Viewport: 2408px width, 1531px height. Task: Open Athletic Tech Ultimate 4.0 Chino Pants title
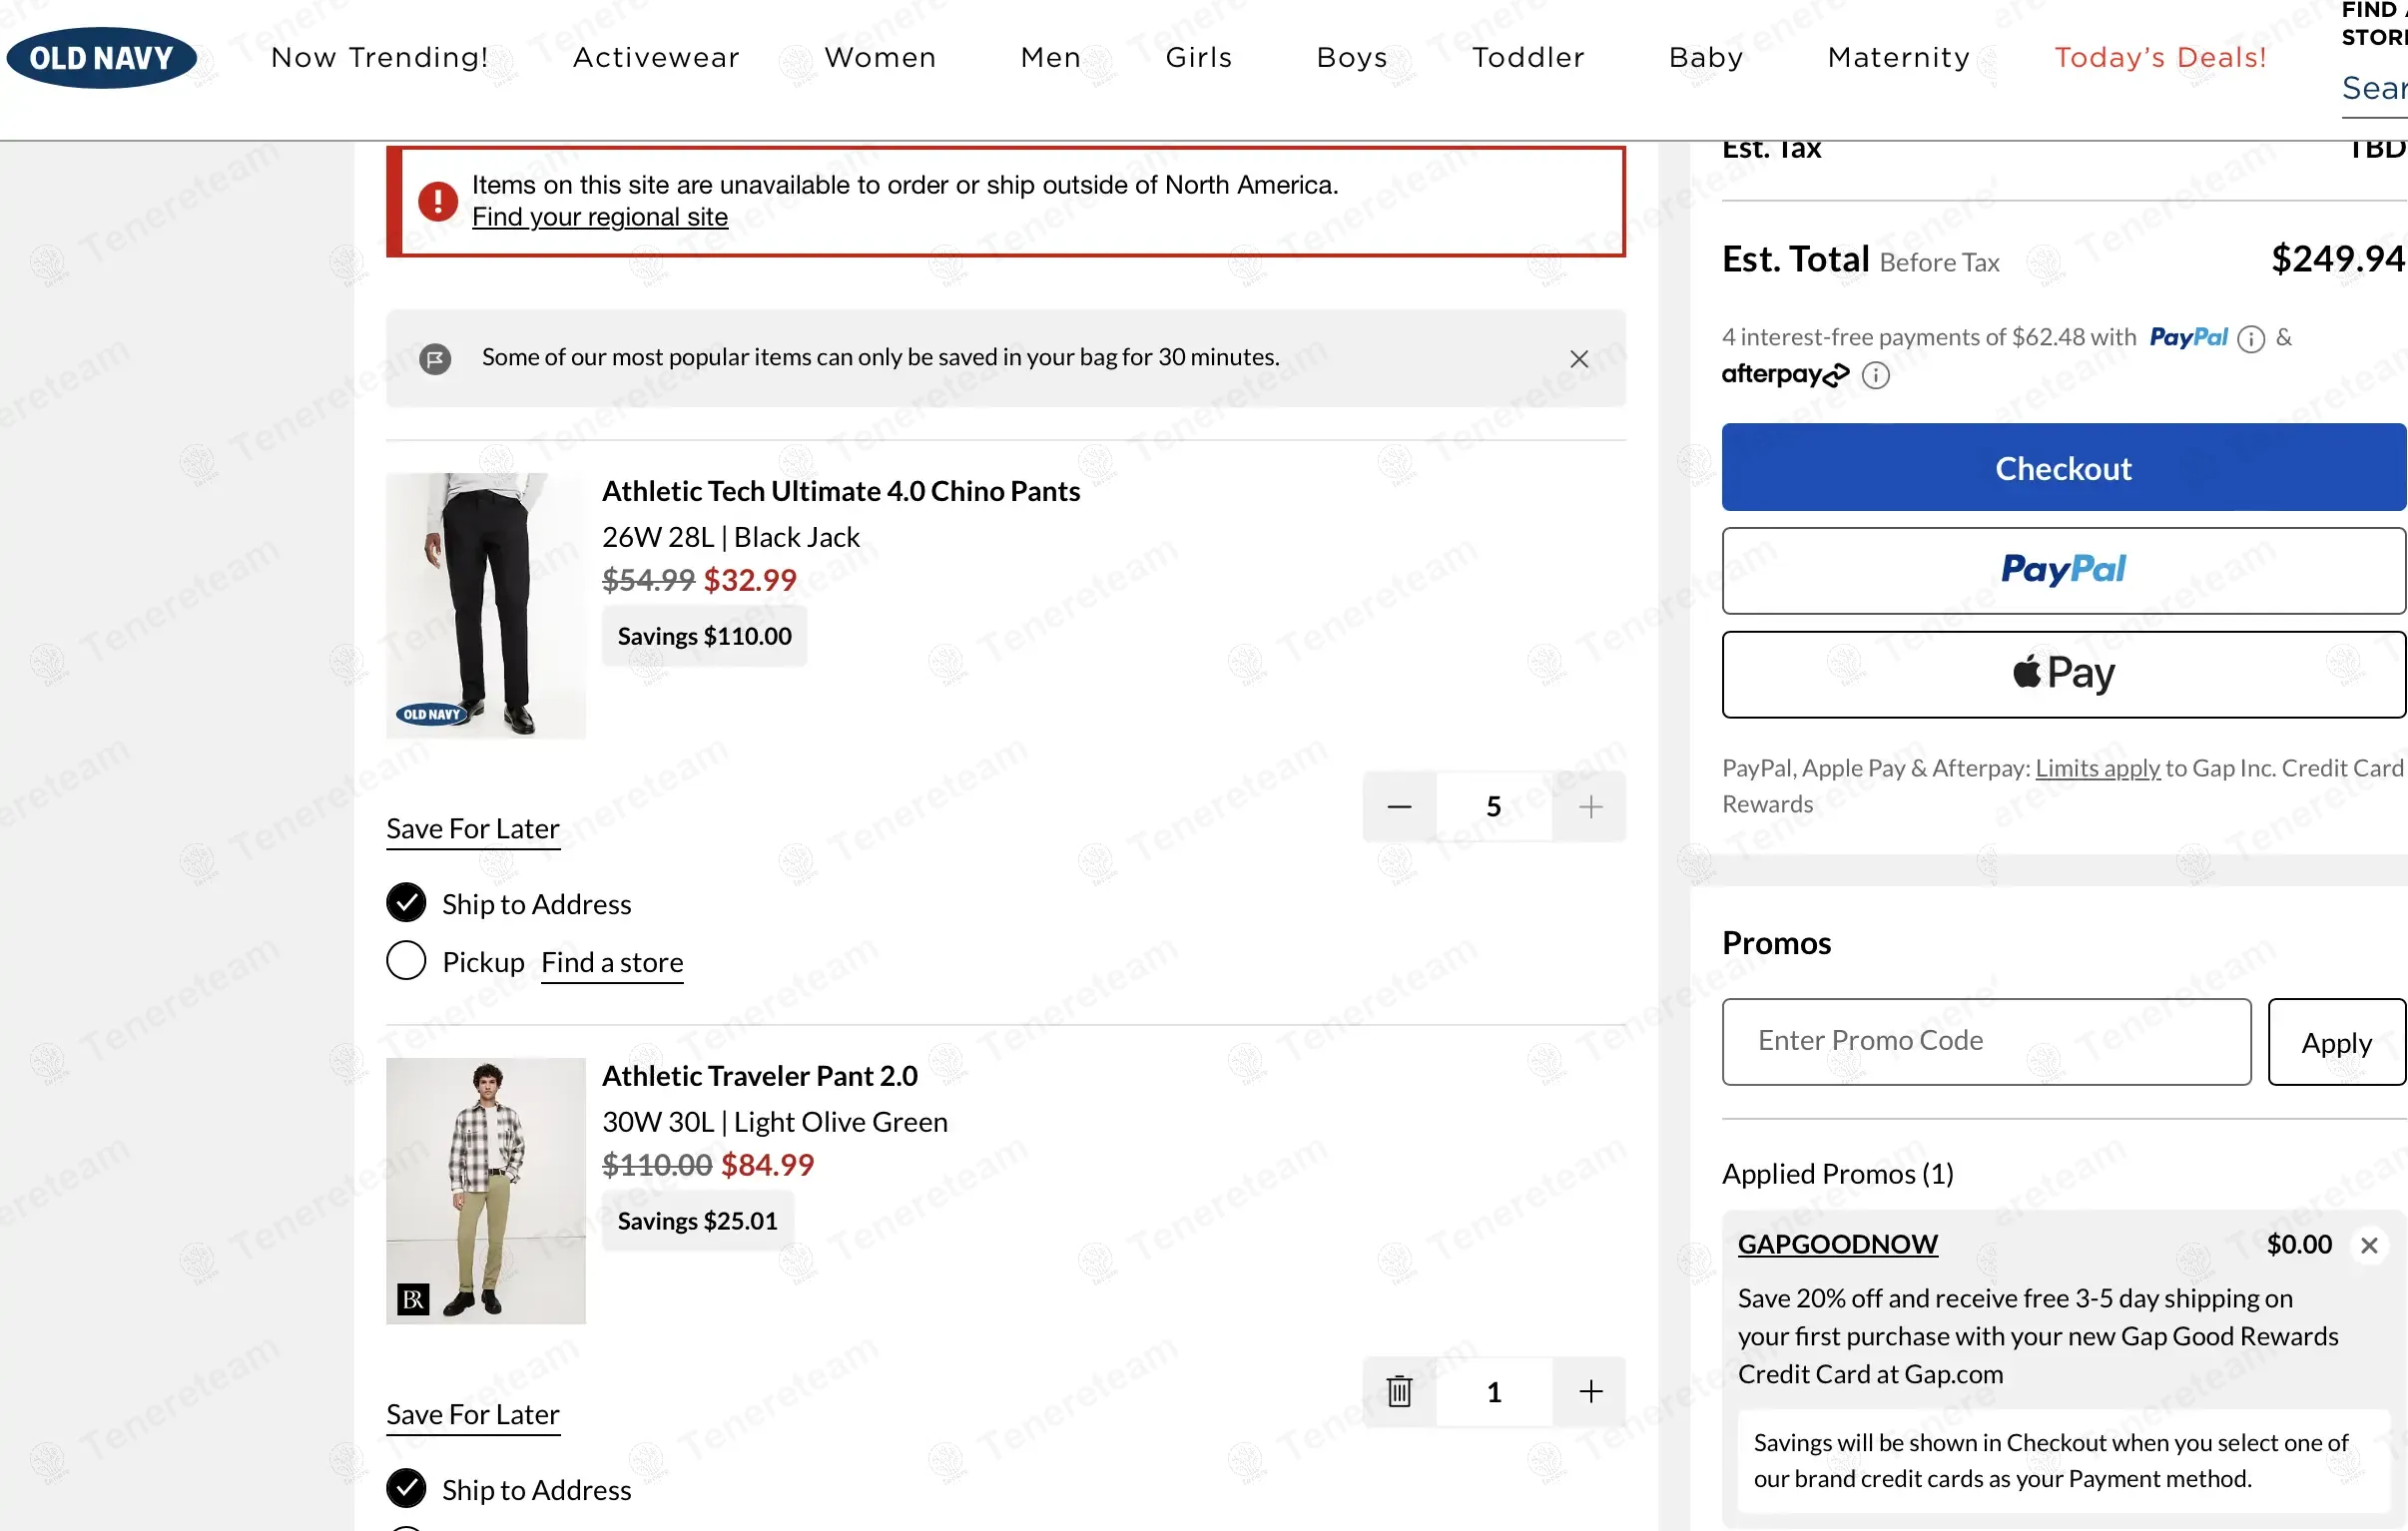pos(841,491)
